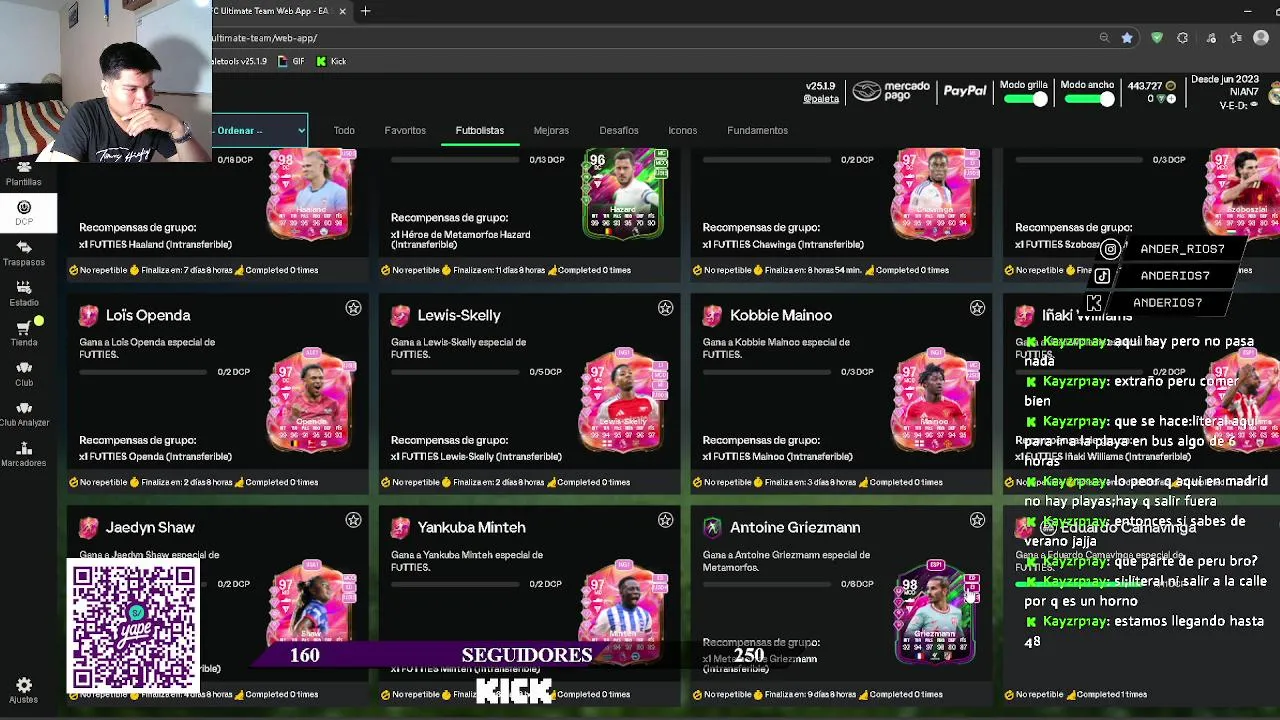Open the Loïs Openda challenge title

pyautogui.click(x=148, y=315)
